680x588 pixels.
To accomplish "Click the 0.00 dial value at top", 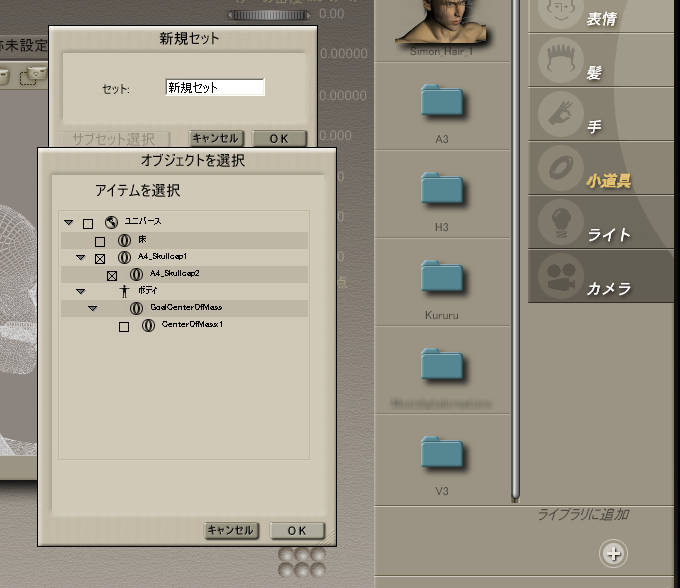I will [x=332, y=14].
